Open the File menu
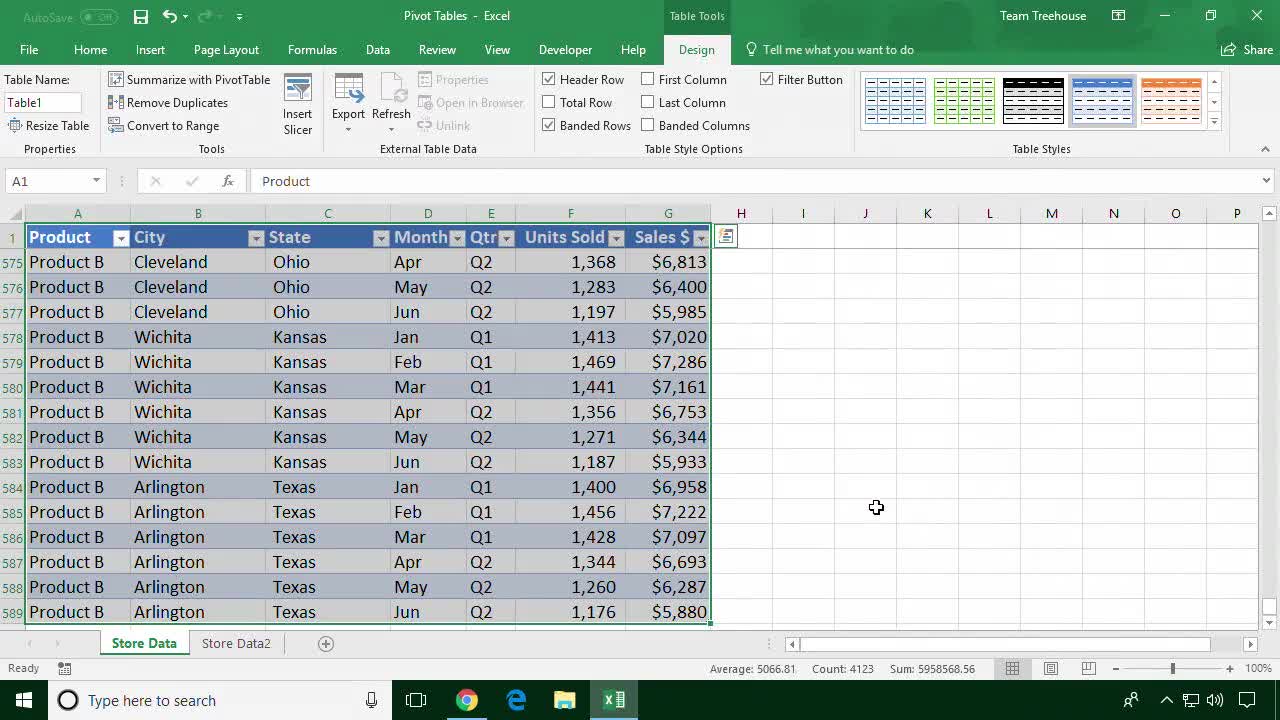Image resolution: width=1280 pixels, height=720 pixels. click(29, 50)
